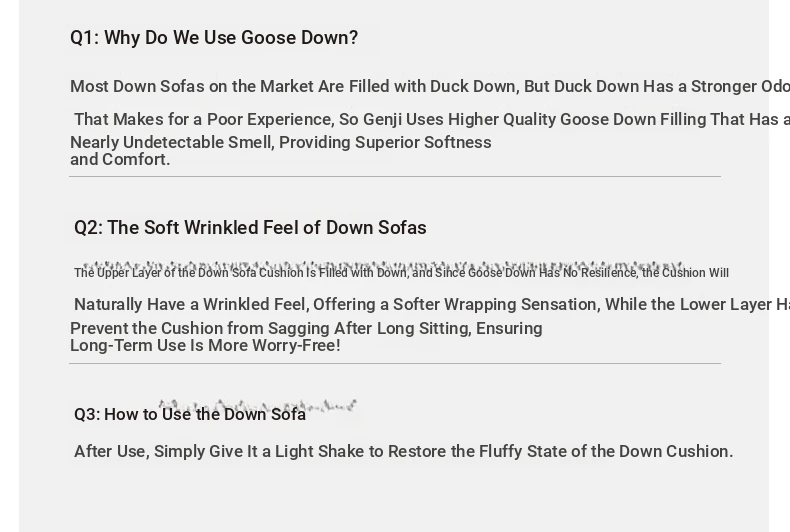This screenshot has height=532, width=790.
Task: Click the sentence After Use, Simply Give It a Light Shake
Action: (403, 451)
